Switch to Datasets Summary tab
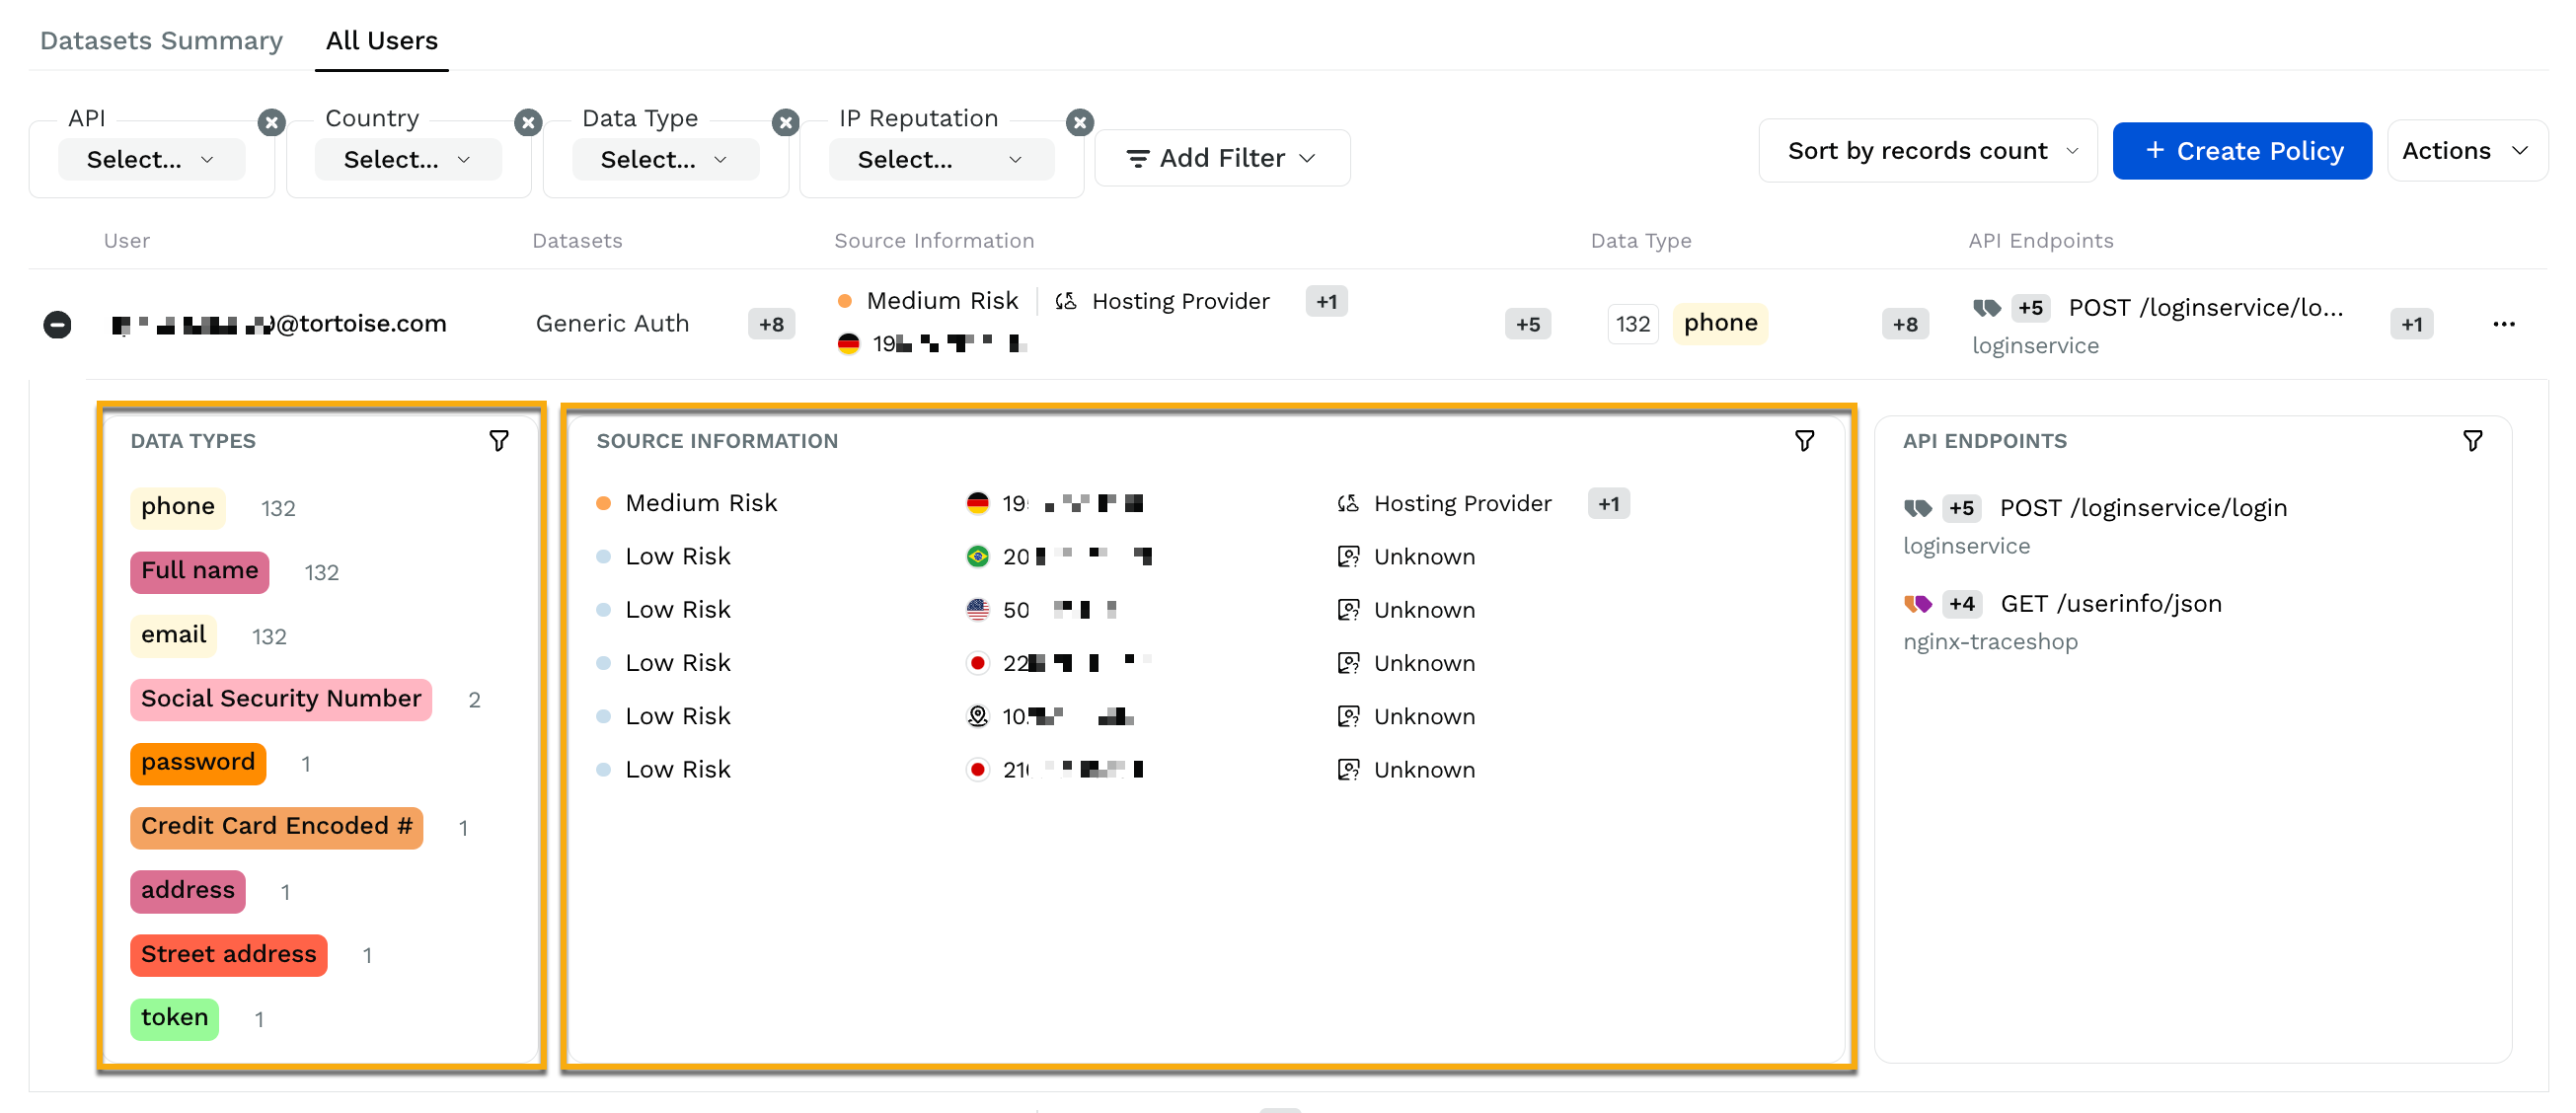Screen dimensions: 2576x1113 tap(161, 41)
